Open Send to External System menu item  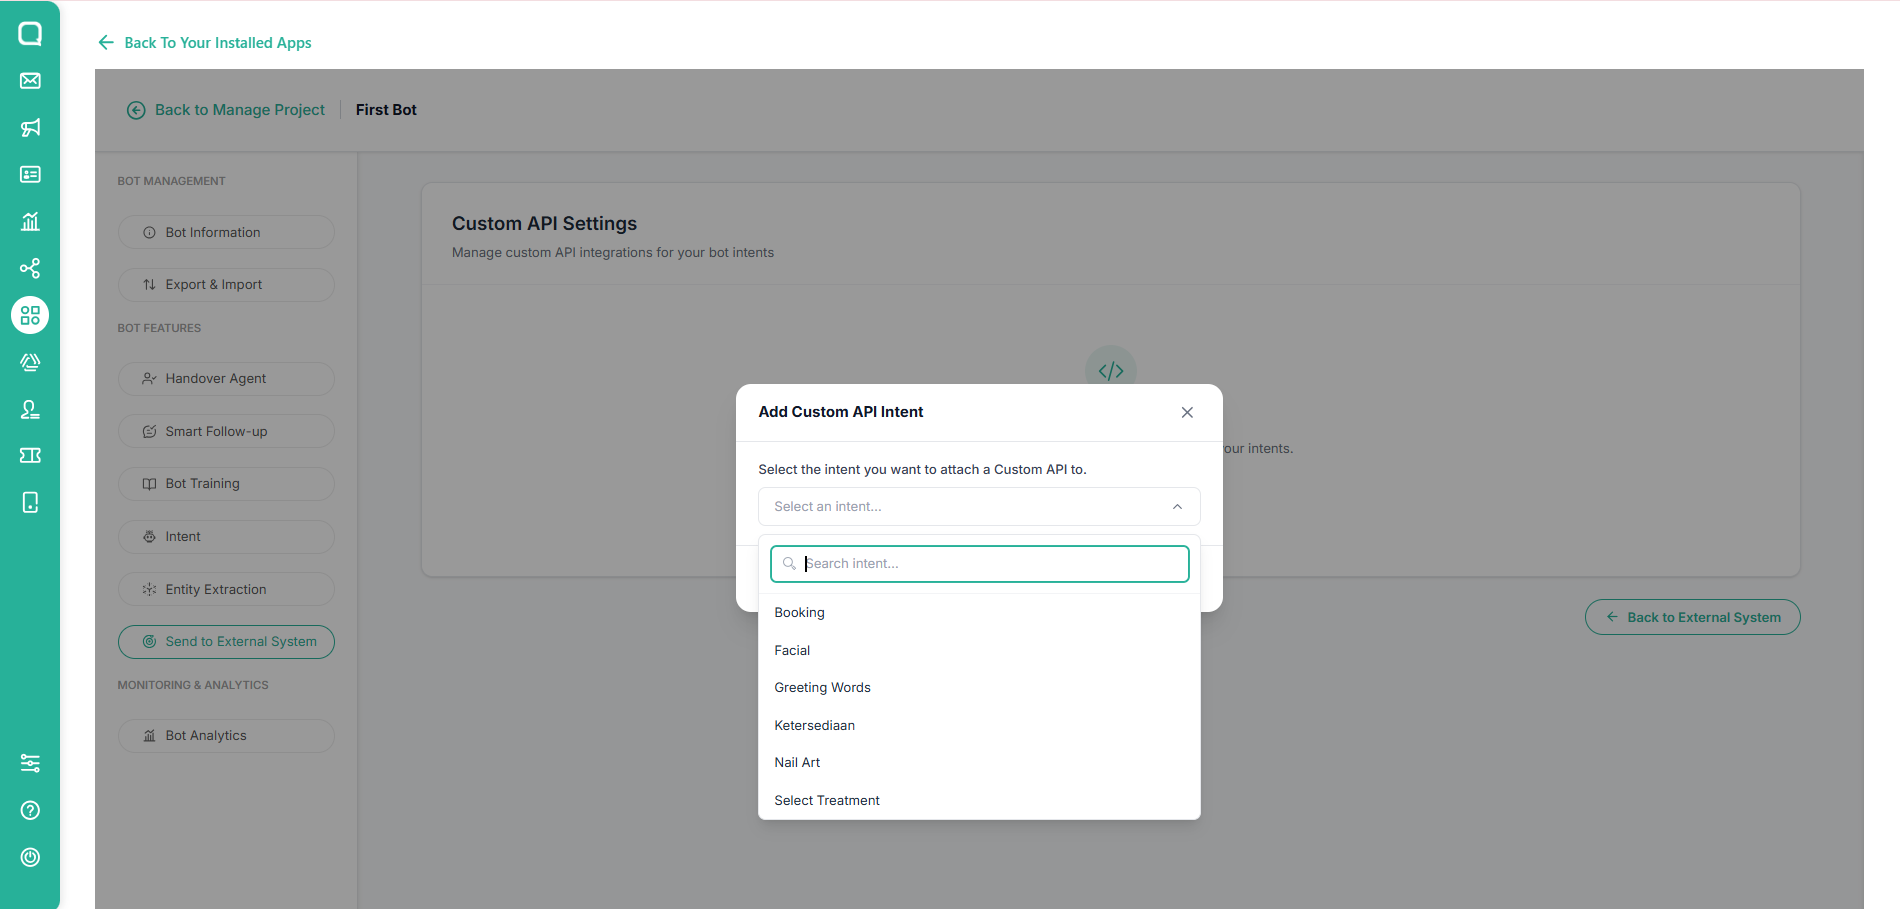(x=226, y=641)
